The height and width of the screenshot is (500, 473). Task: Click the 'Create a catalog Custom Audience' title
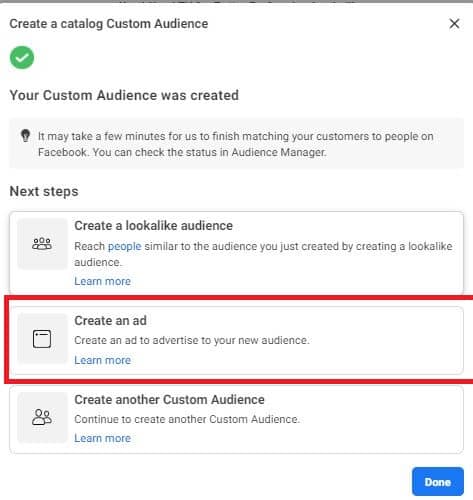click(109, 24)
